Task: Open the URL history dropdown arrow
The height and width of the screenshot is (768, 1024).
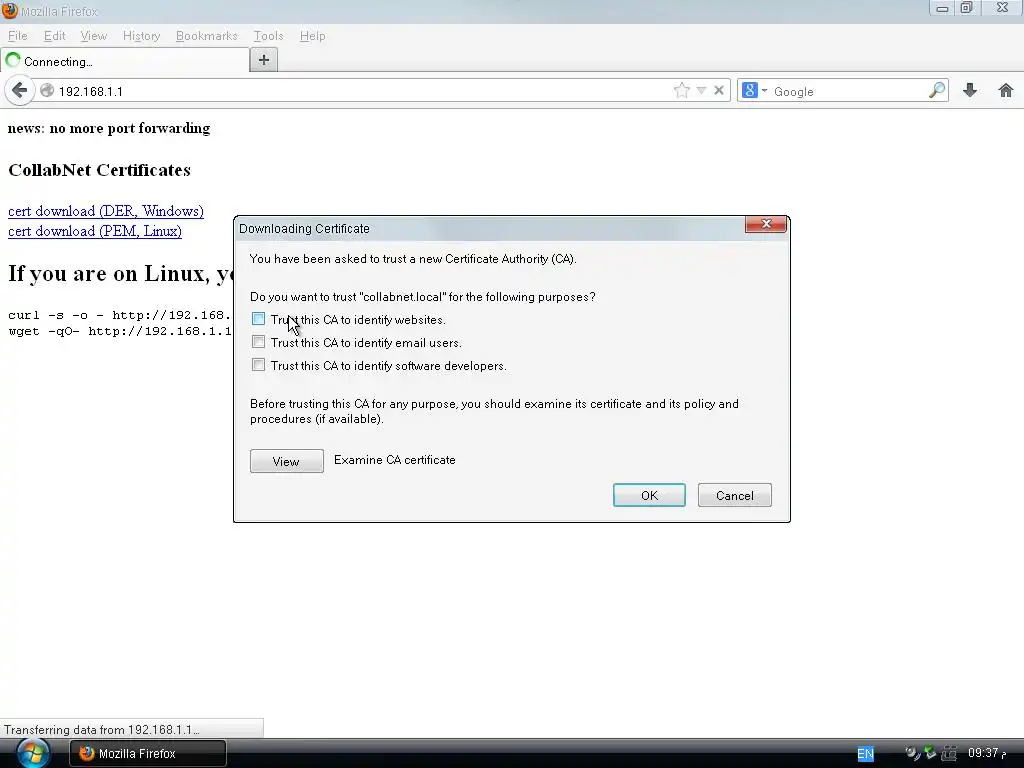Action: click(701, 91)
